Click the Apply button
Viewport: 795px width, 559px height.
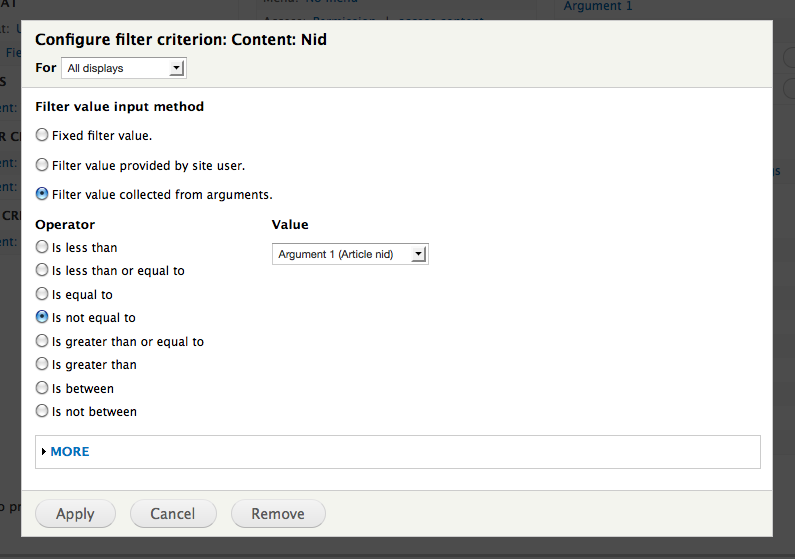tap(75, 514)
